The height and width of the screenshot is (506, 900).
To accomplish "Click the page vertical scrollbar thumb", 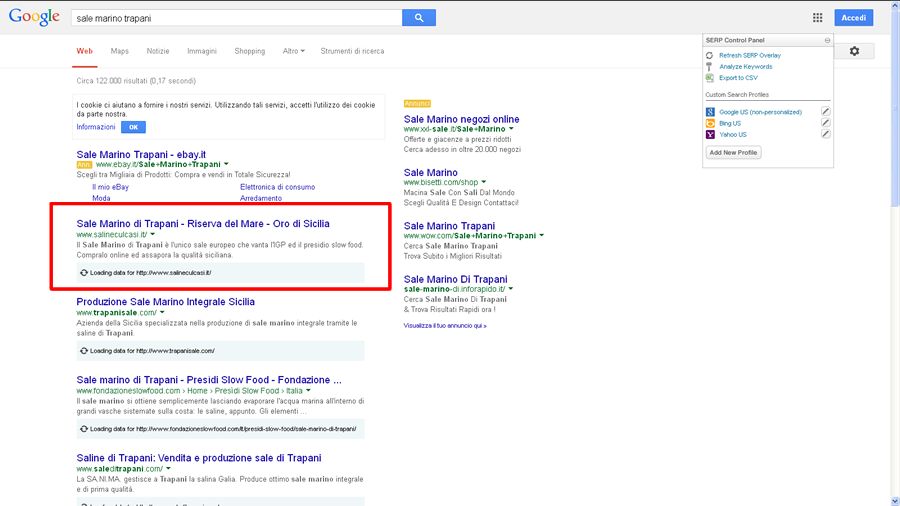I will click(x=895, y=109).
